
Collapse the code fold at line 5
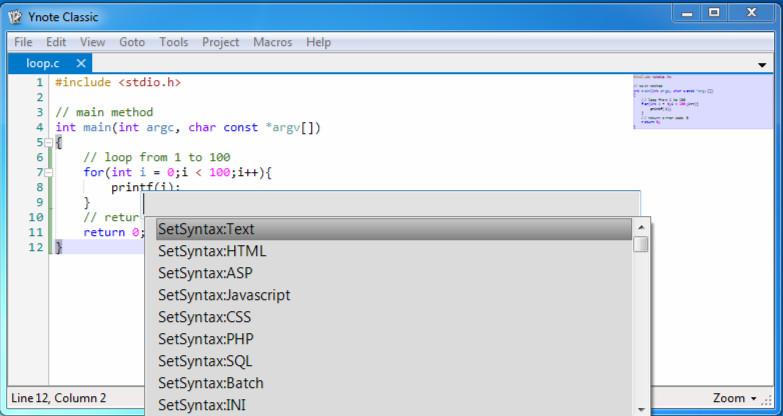[48, 143]
